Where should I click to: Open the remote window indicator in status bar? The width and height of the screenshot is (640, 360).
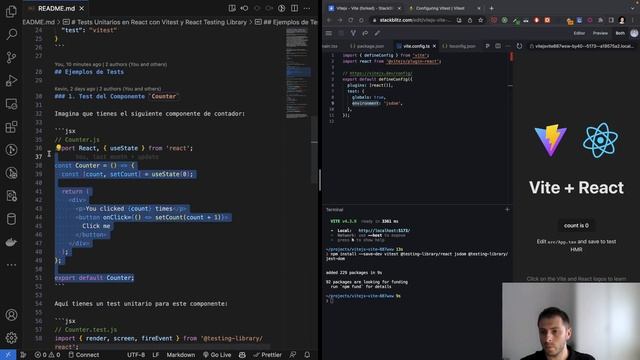coord(8,355)
